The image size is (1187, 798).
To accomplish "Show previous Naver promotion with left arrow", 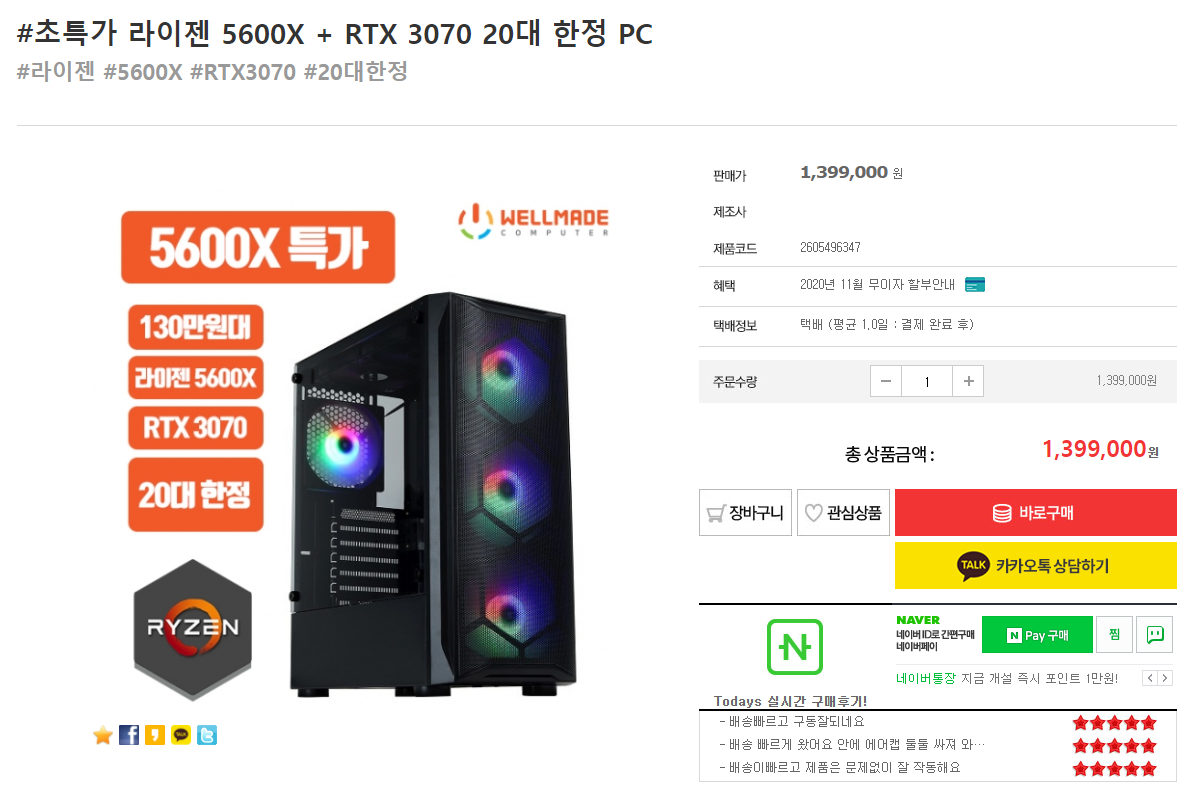I will click(1150, 678).
